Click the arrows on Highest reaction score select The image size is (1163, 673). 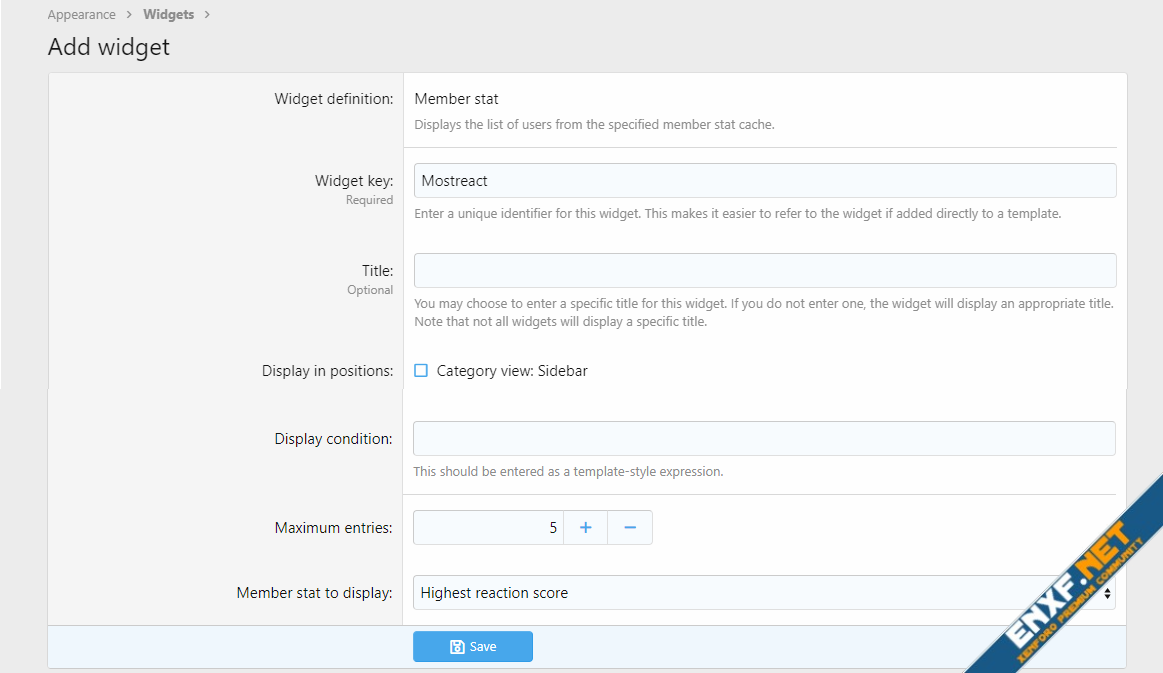tap(1106, 593)
